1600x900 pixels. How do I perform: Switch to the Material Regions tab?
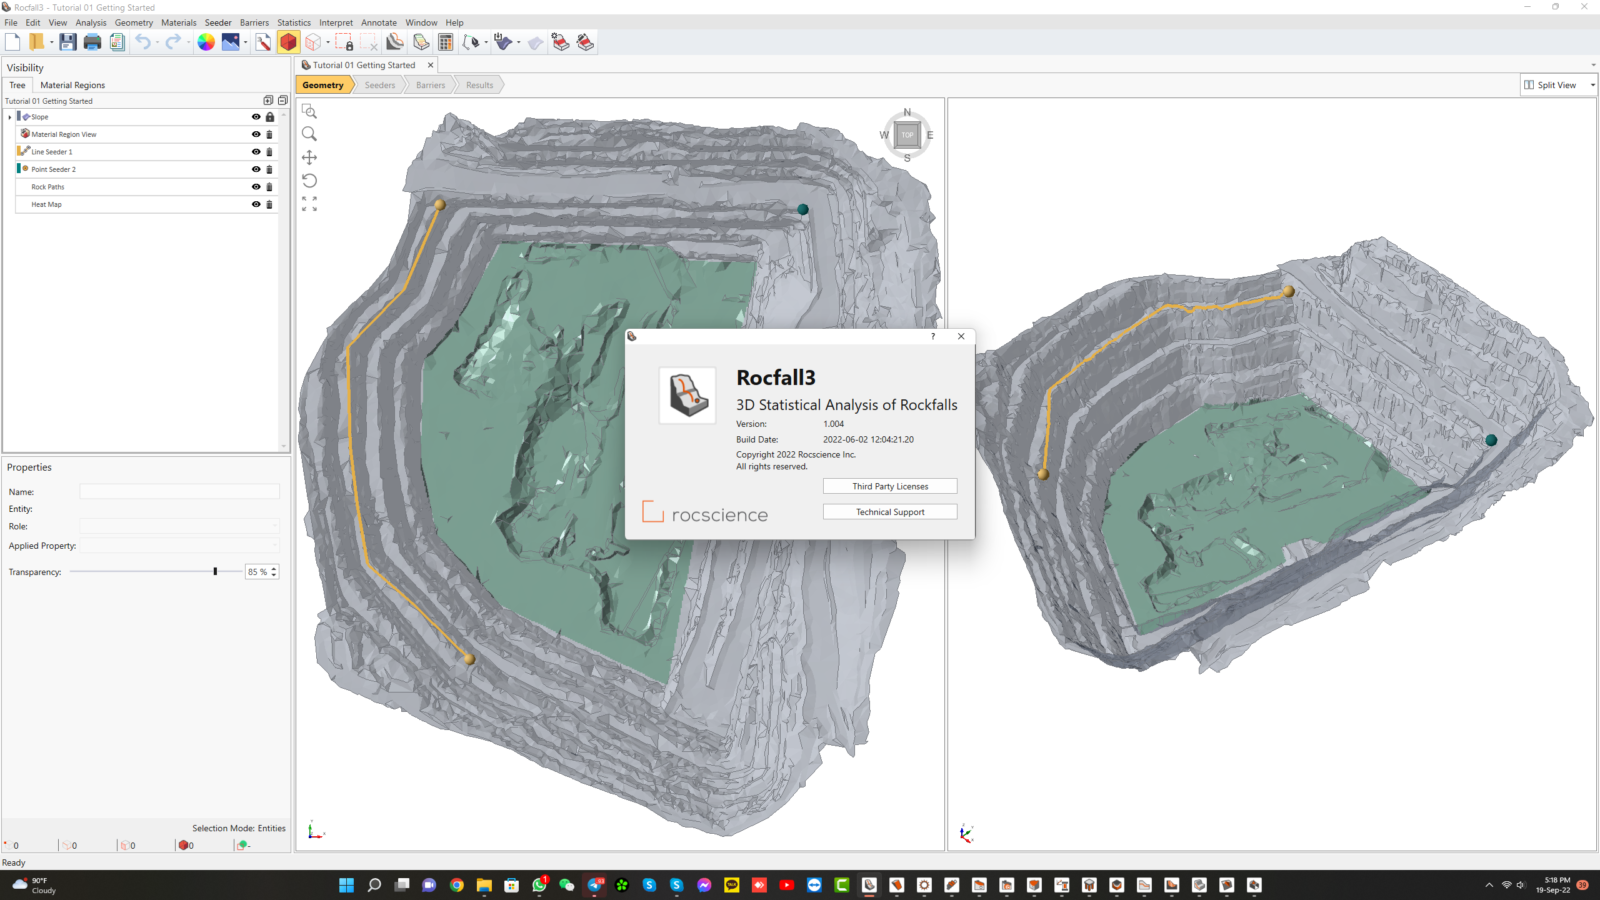pyautogui.click(x=72, y=85)
